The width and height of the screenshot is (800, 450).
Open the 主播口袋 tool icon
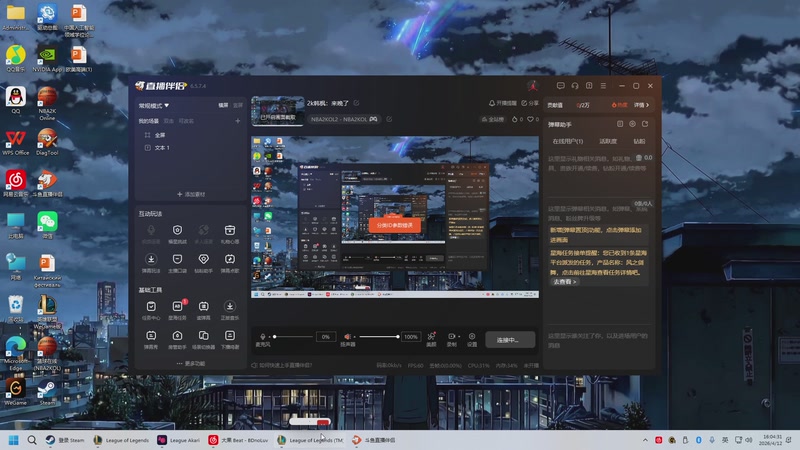click(x=177, y=259)
